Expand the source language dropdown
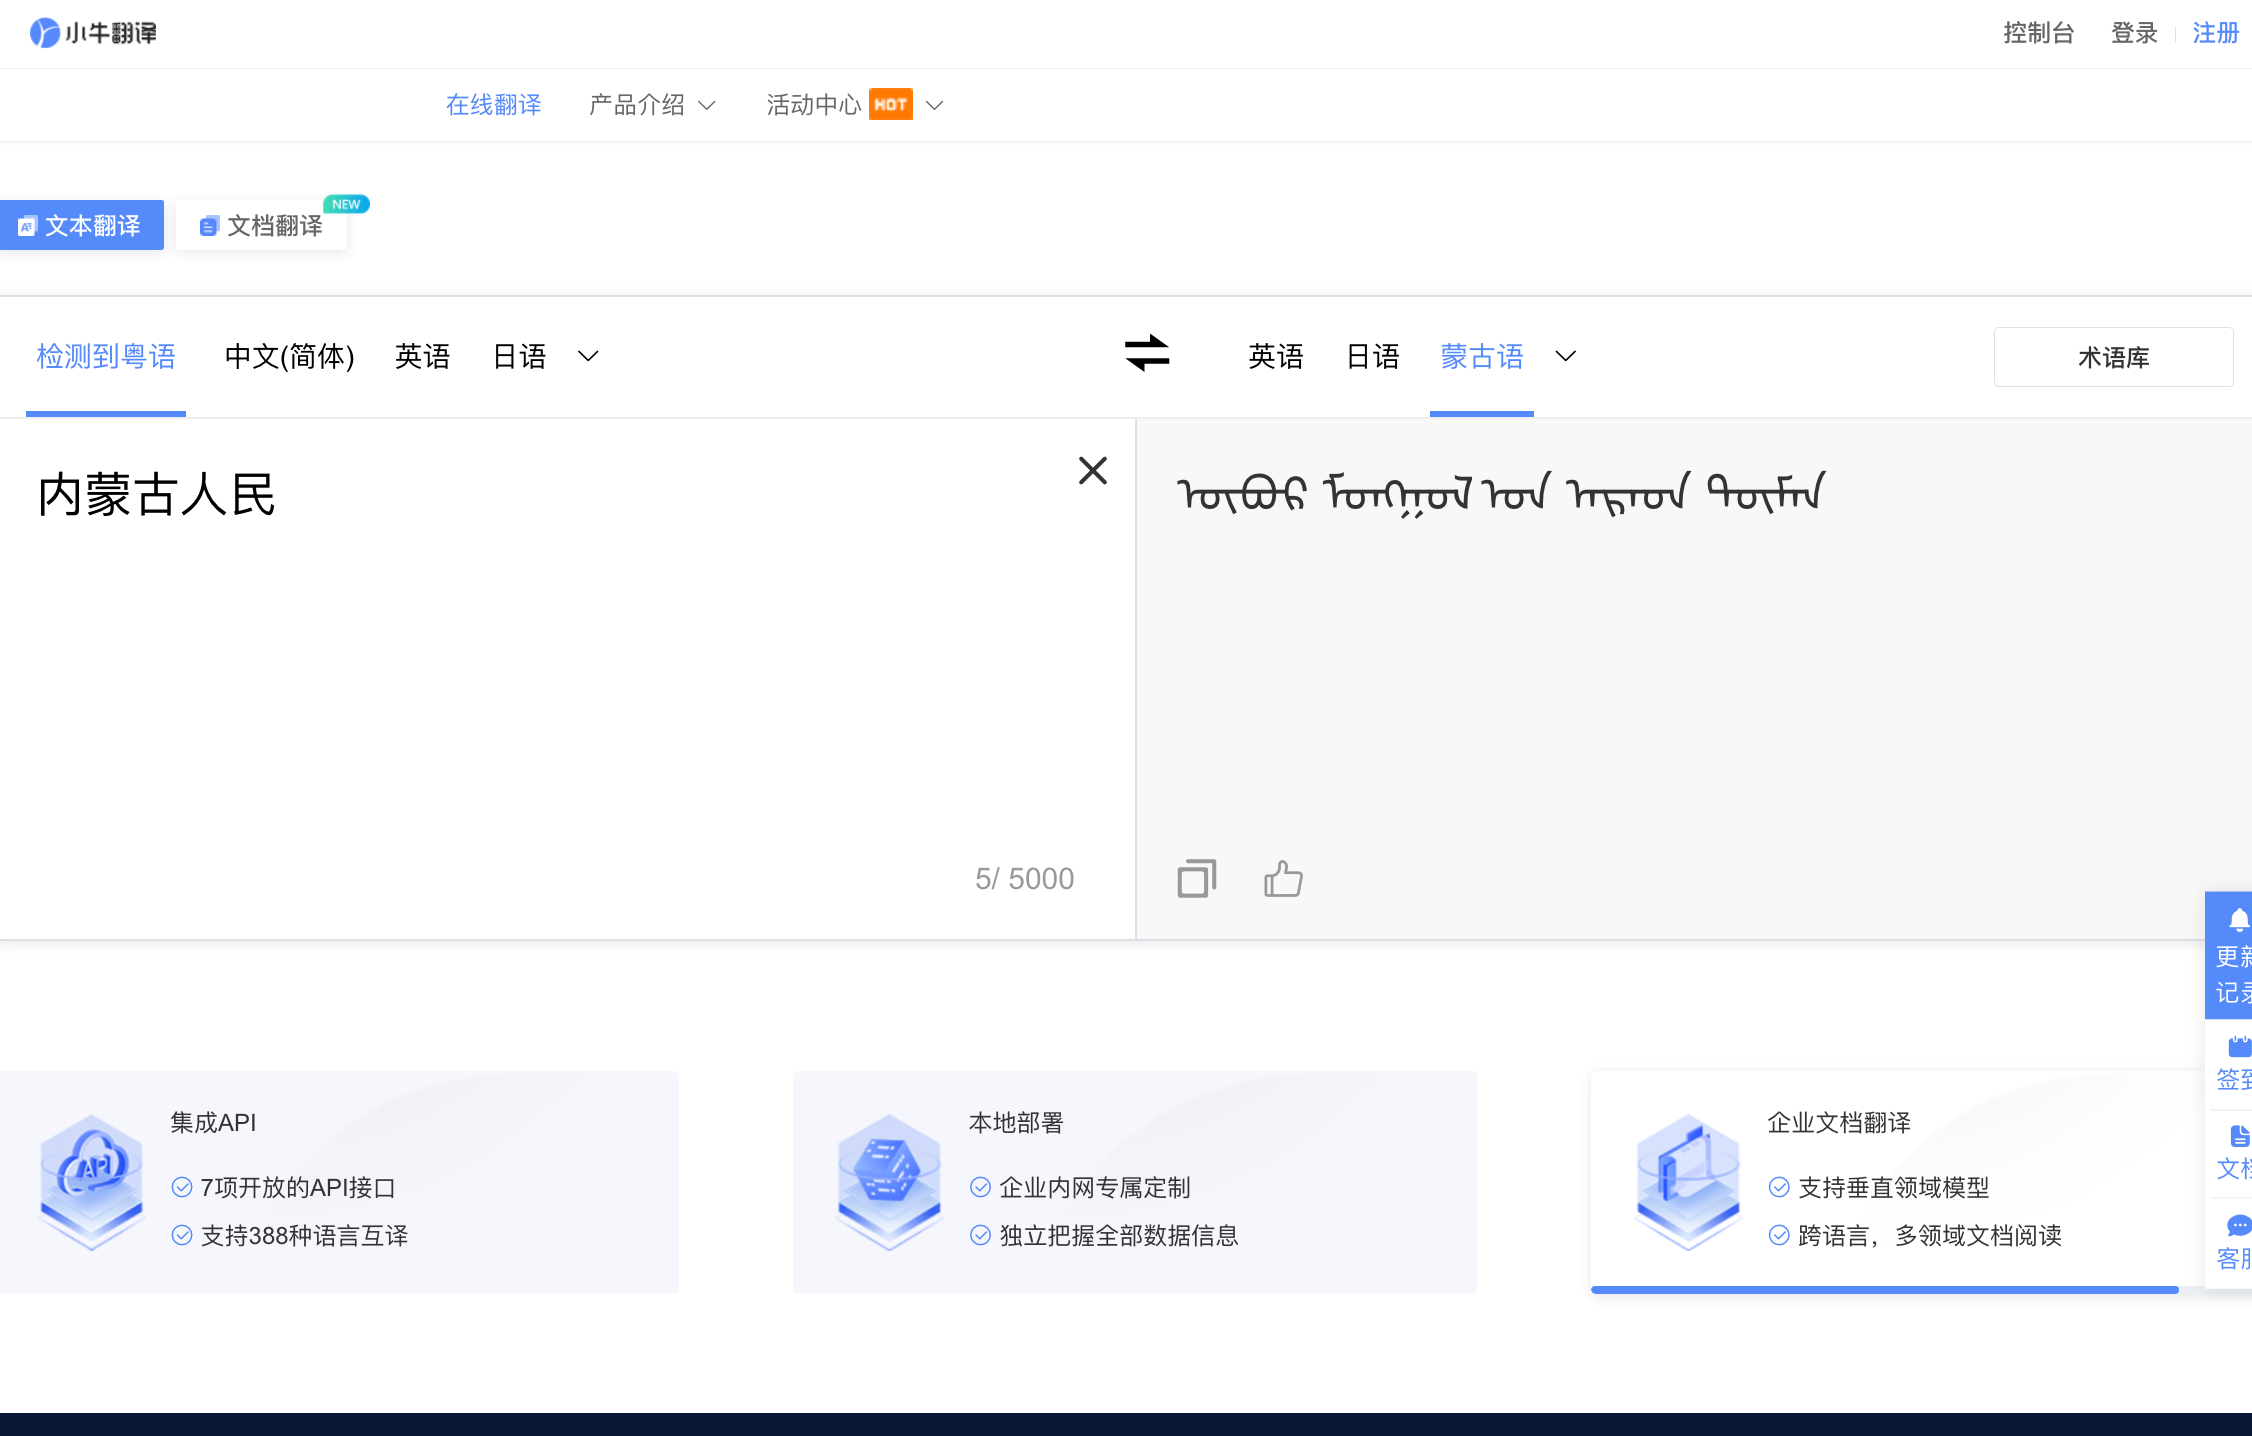The image size is (2252, 1436). coord(588,356)
